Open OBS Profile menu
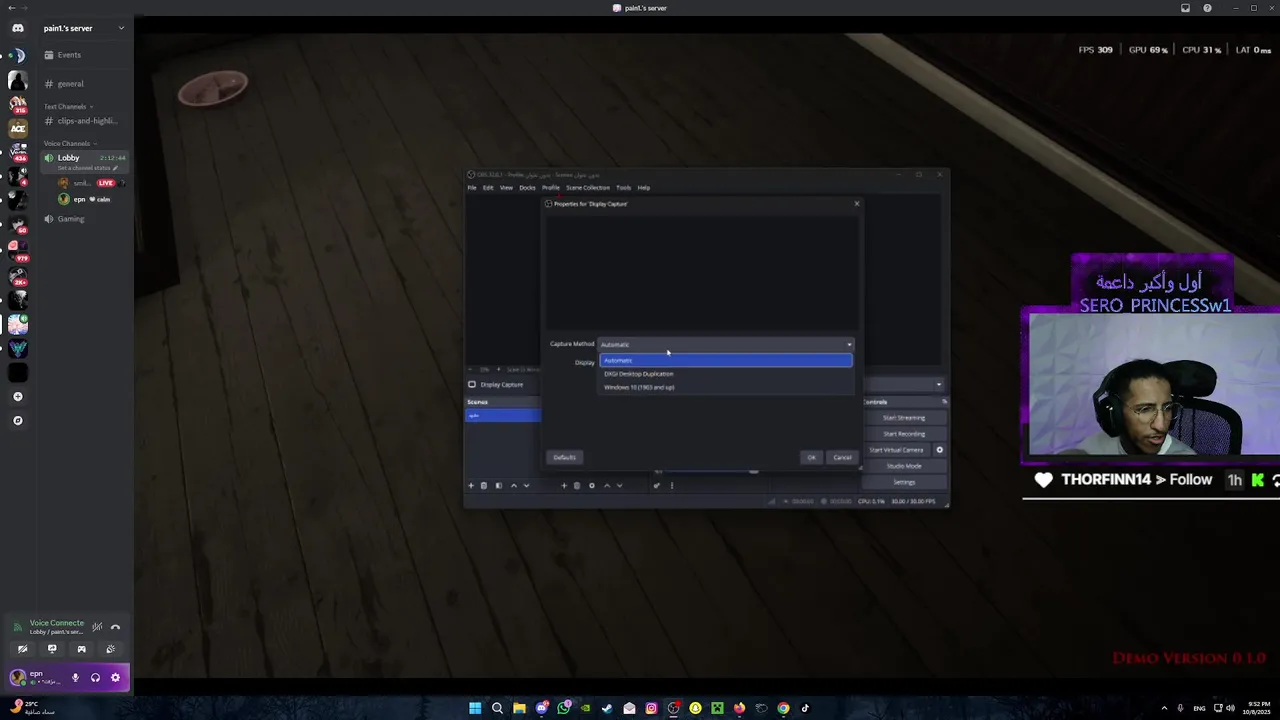The height and width of the screenshot is (720, 1280). [551, 188]
